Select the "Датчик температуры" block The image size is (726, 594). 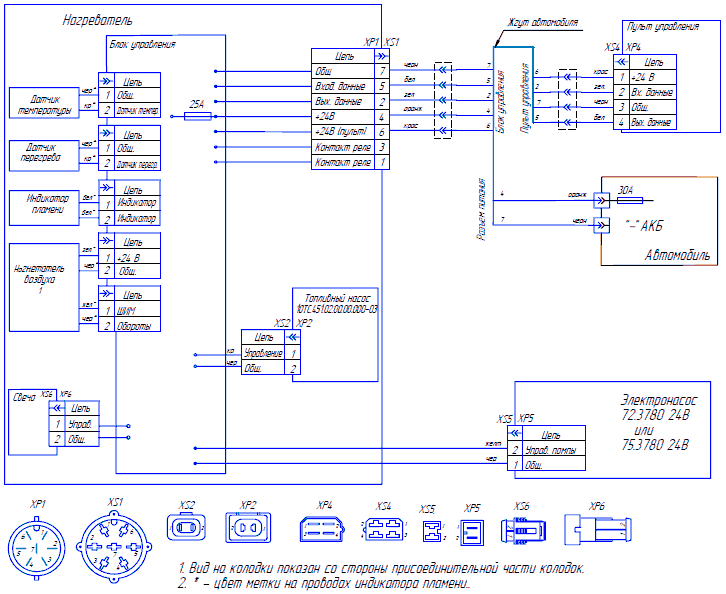point(44,103)
